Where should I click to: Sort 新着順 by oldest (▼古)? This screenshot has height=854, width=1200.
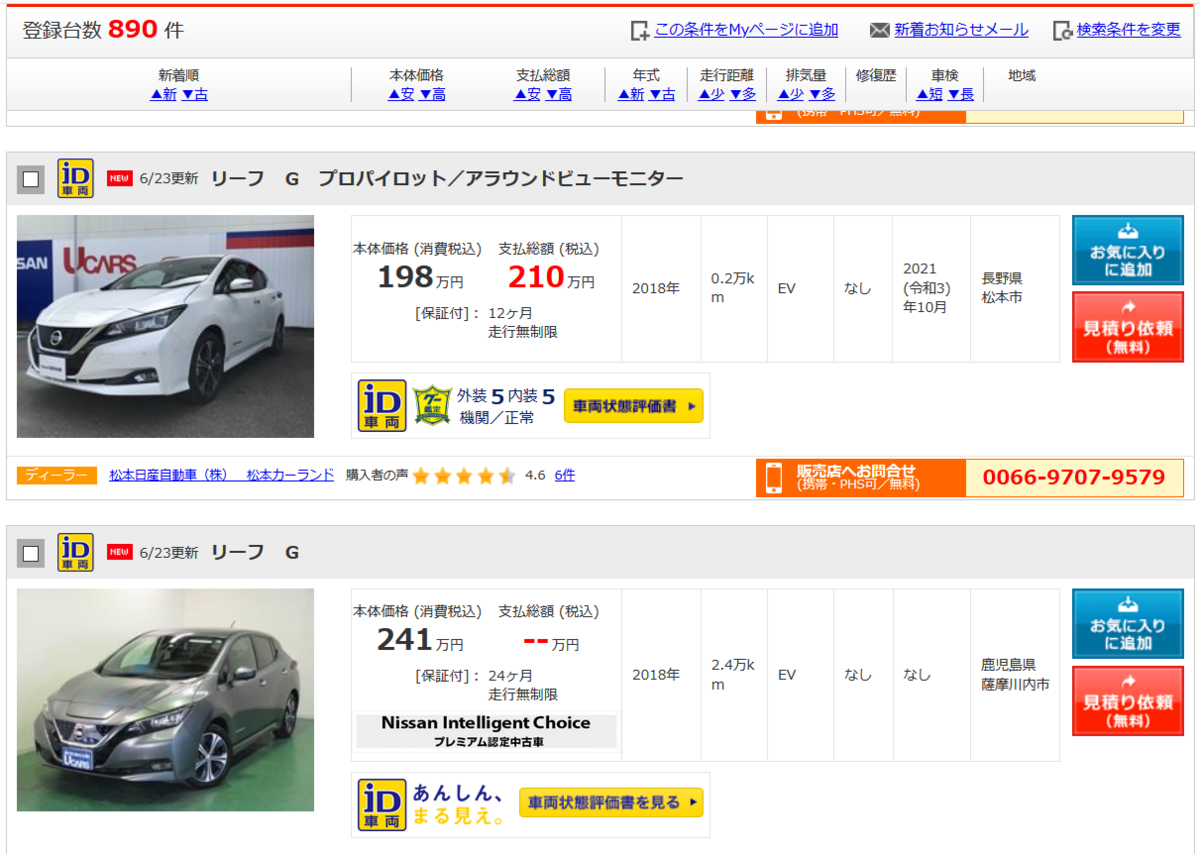click(x=195, y=94)
